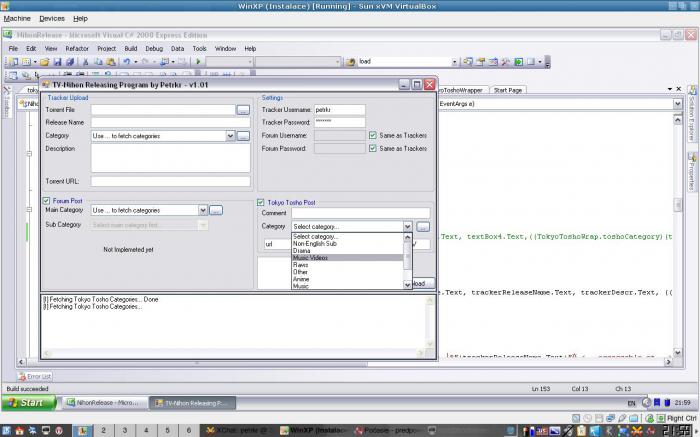Screen dimensions: 700x437
Task: Click the category list scroll-down arrow
Action: [x=407, y=284]
